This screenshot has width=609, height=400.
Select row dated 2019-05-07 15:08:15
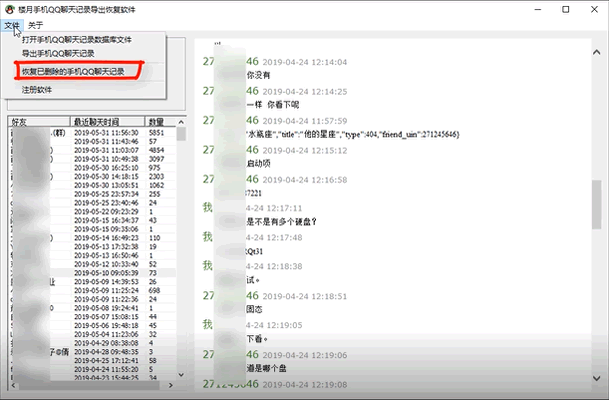(92, 317)
